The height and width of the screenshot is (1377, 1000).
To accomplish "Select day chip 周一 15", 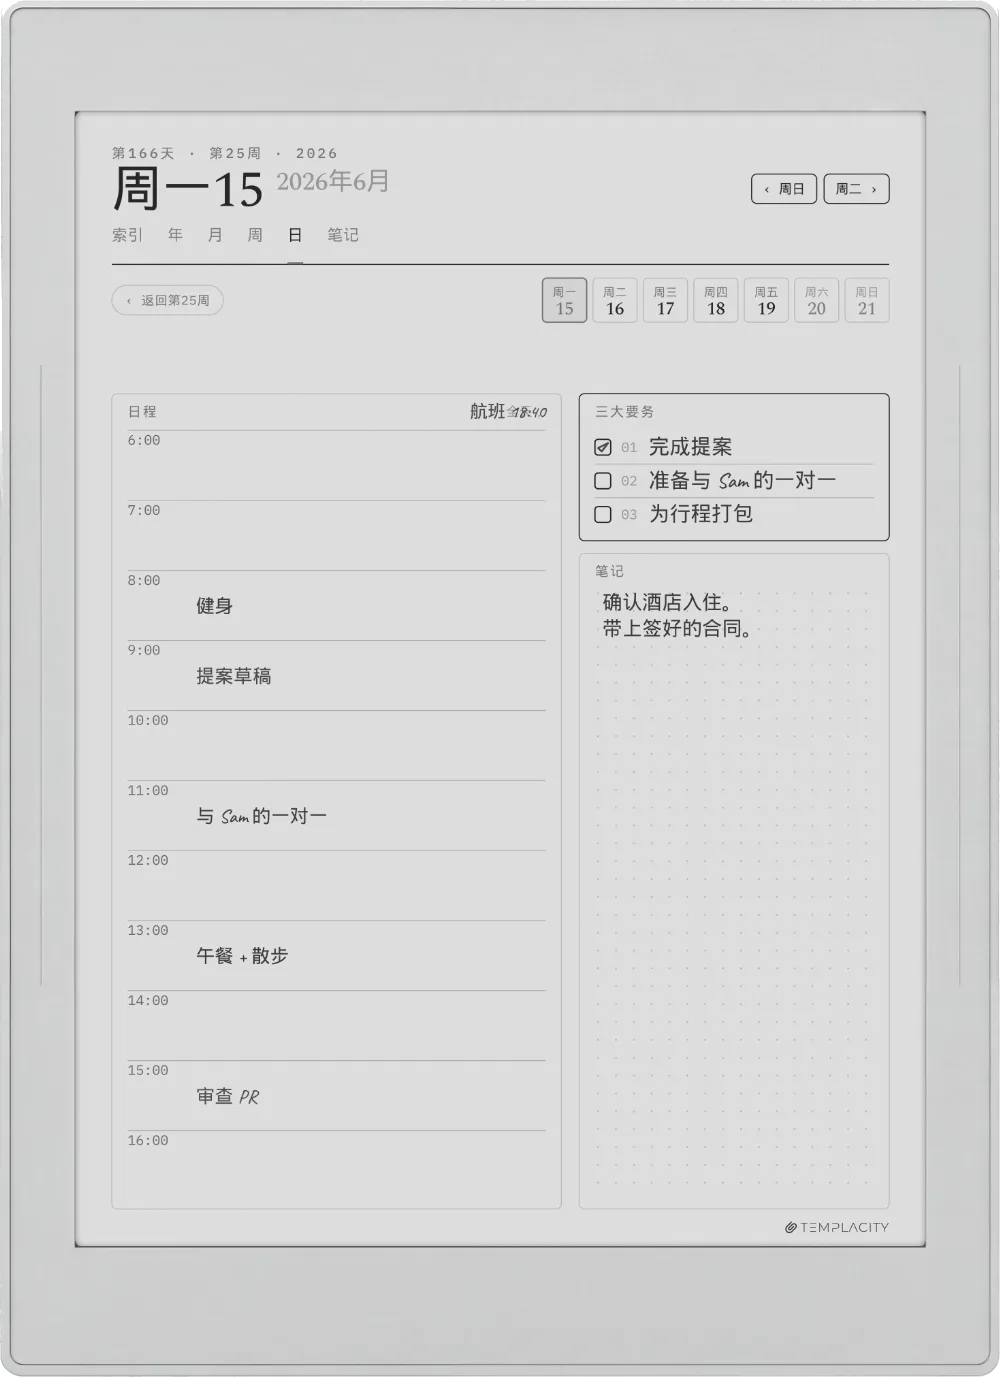I will coord(564,300).
